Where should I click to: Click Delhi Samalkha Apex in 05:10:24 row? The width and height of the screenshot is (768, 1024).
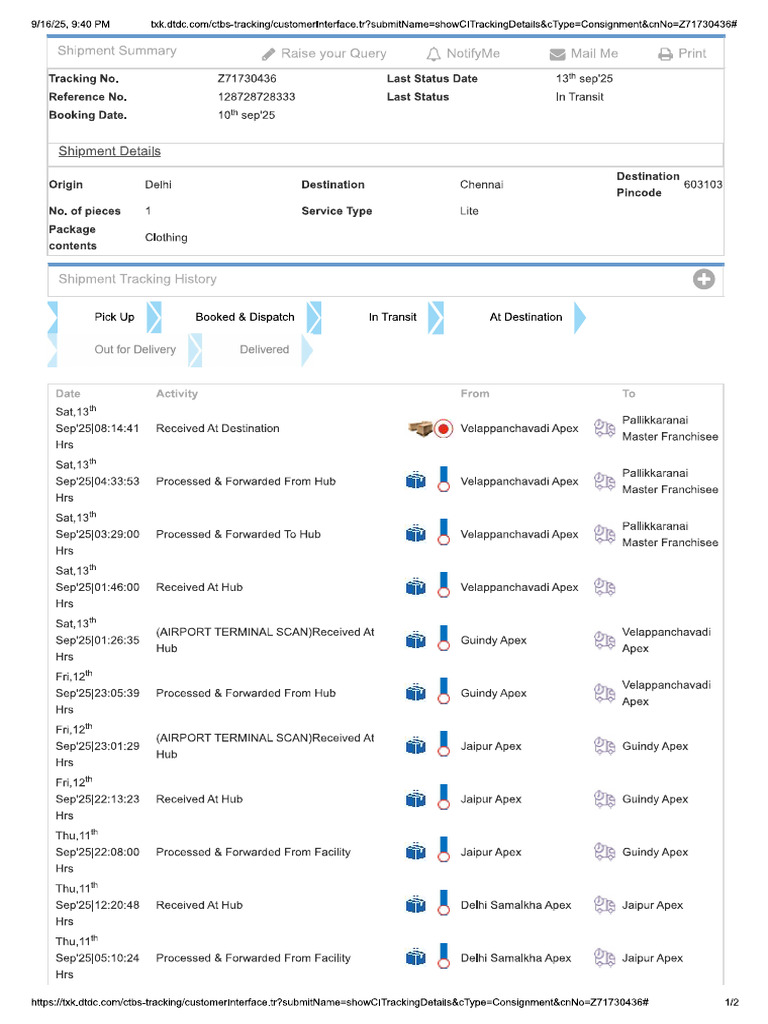(x=516, y=958)
